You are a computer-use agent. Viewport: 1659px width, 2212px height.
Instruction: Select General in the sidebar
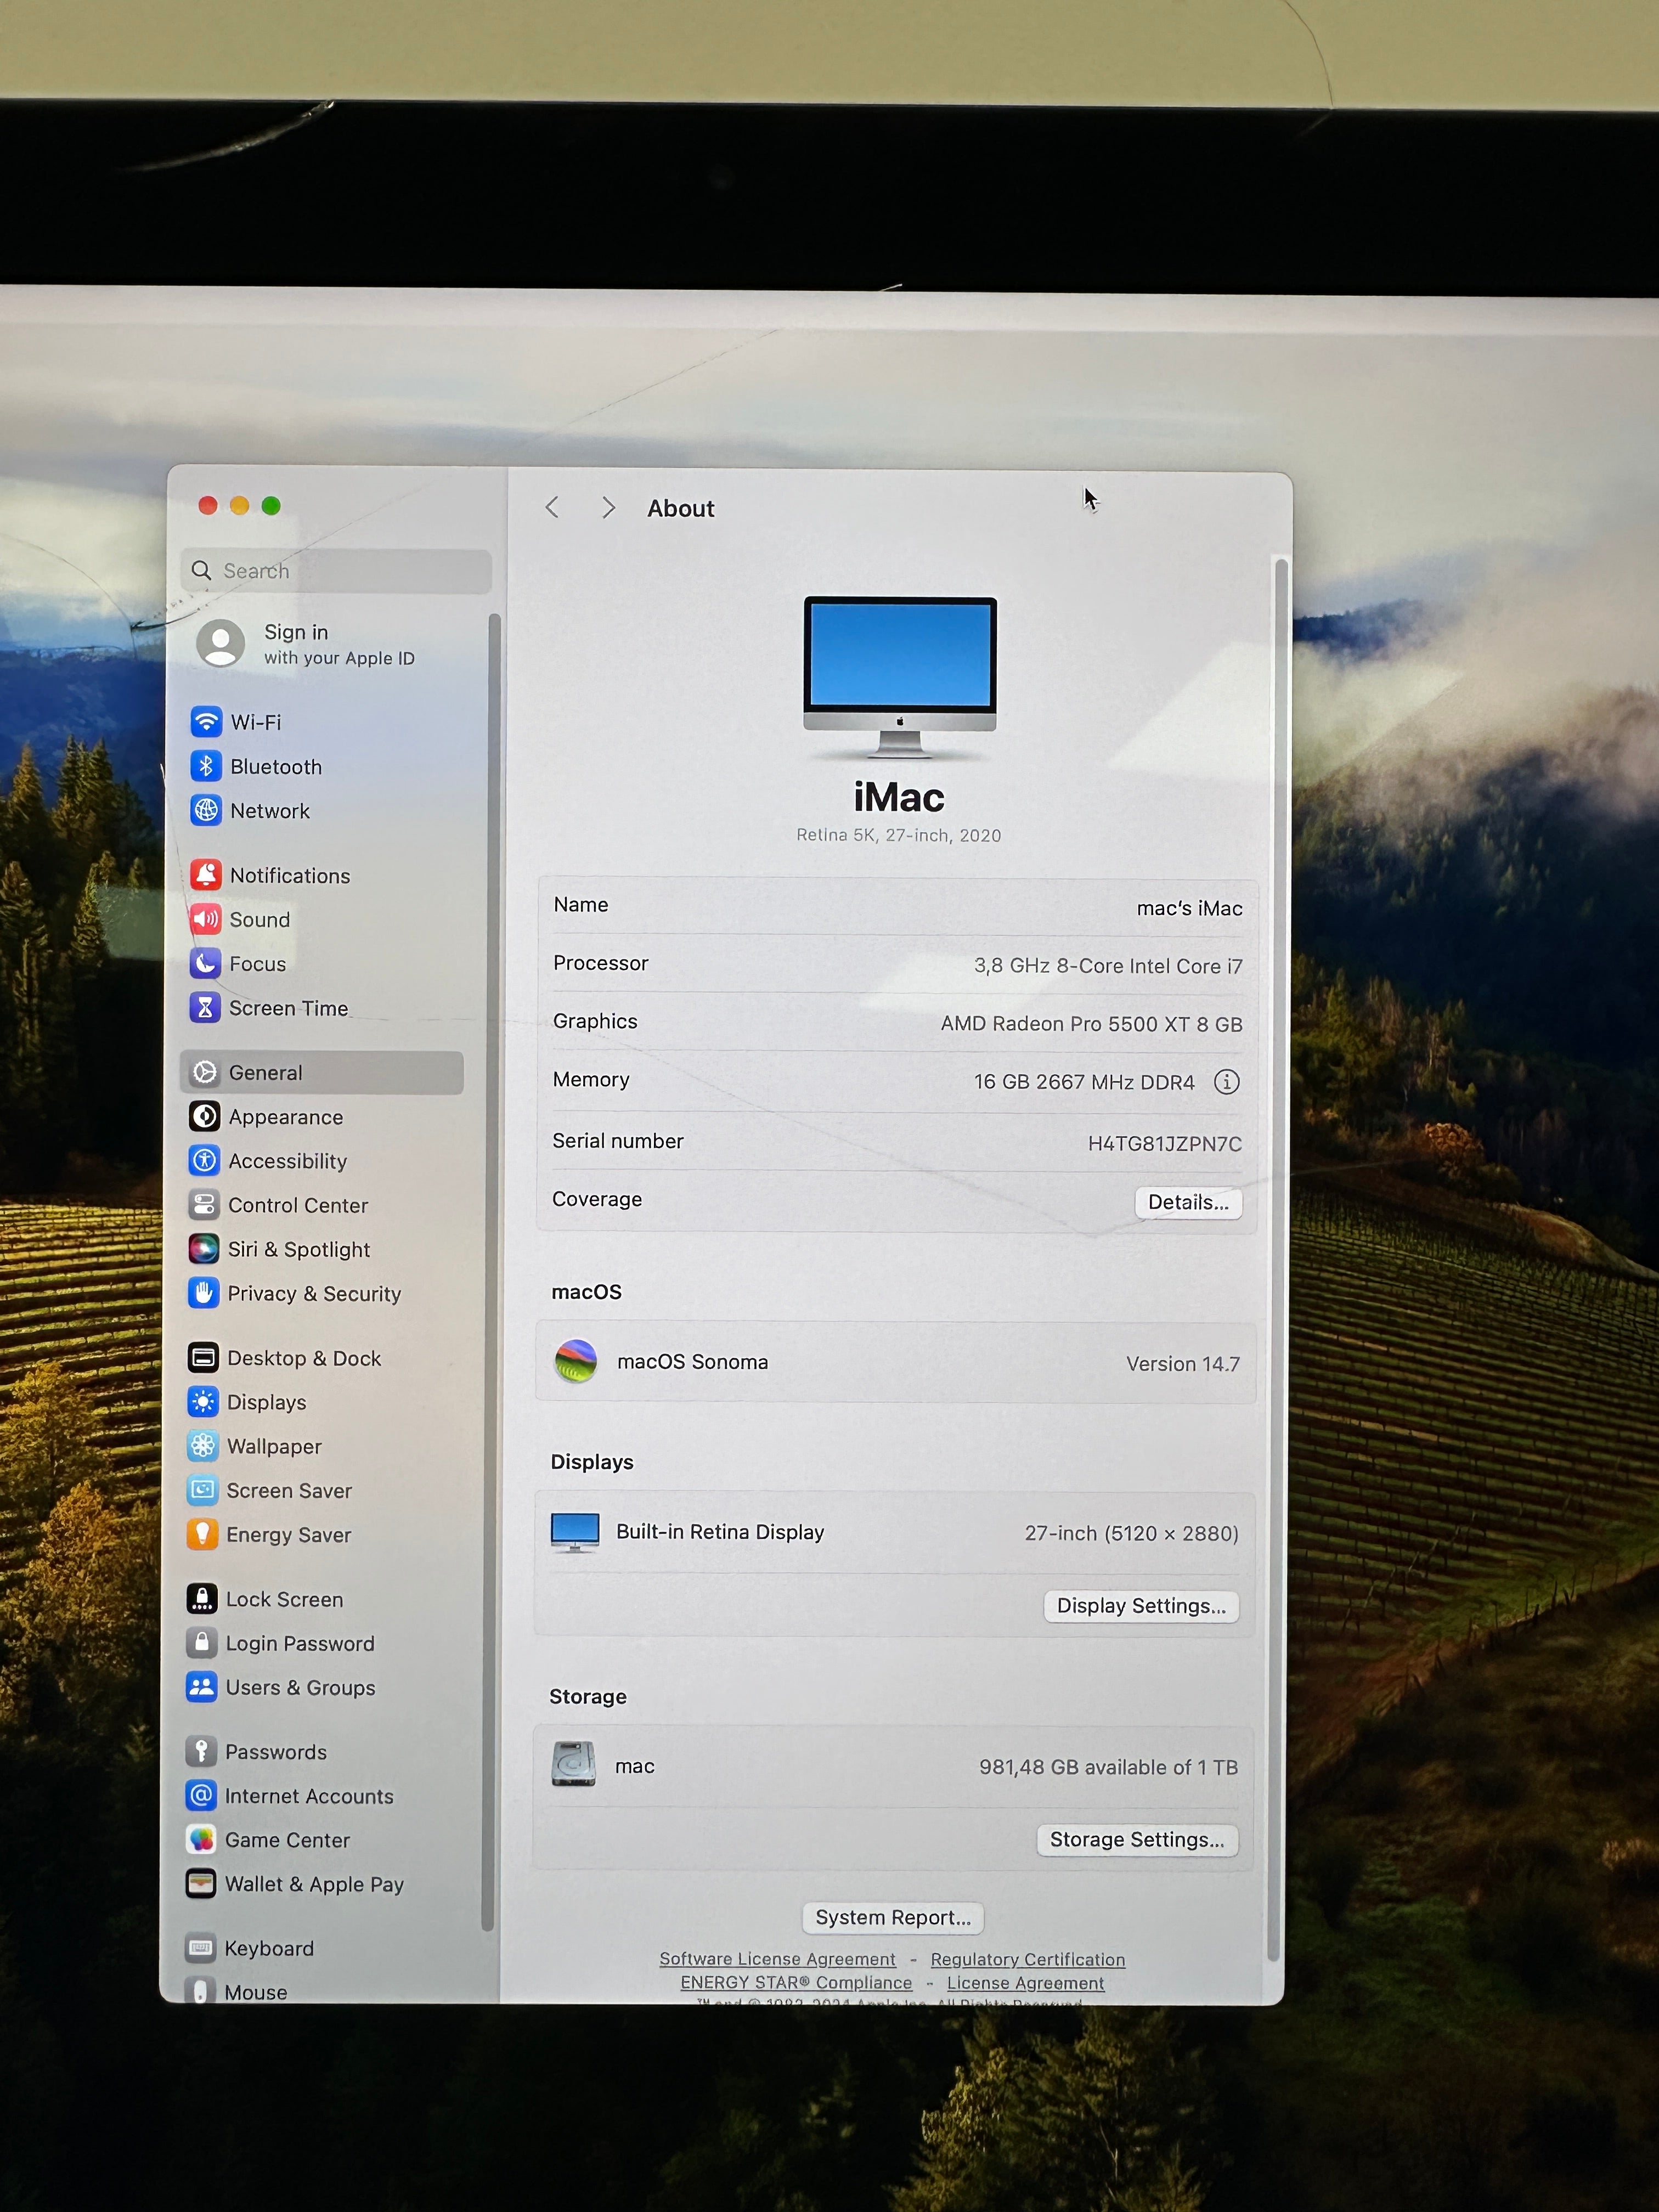tap(265, 1072)
